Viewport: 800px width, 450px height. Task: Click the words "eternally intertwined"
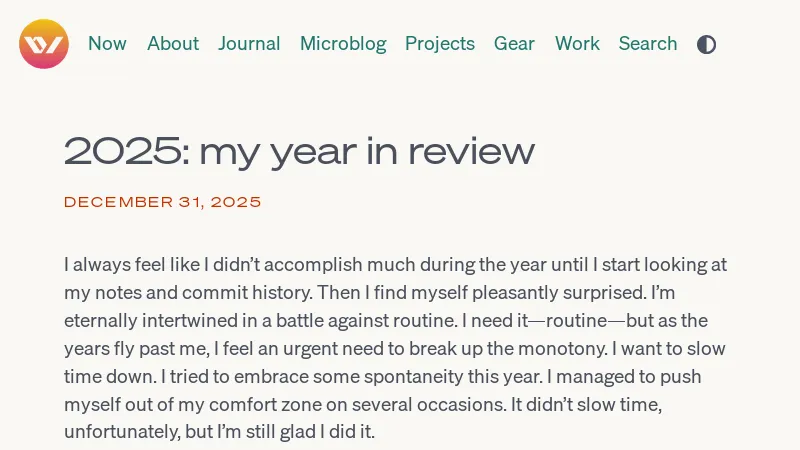point(148,321)
